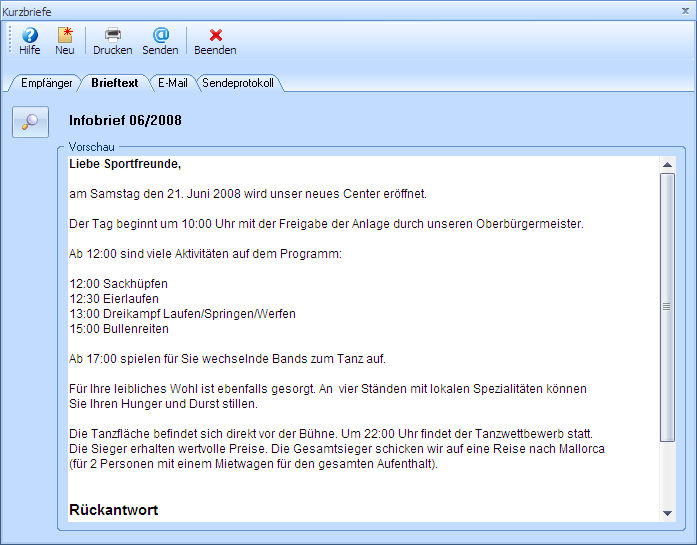Open the E-Mail tab
Screen dimensions: 697x545
[x=172, y=83]
